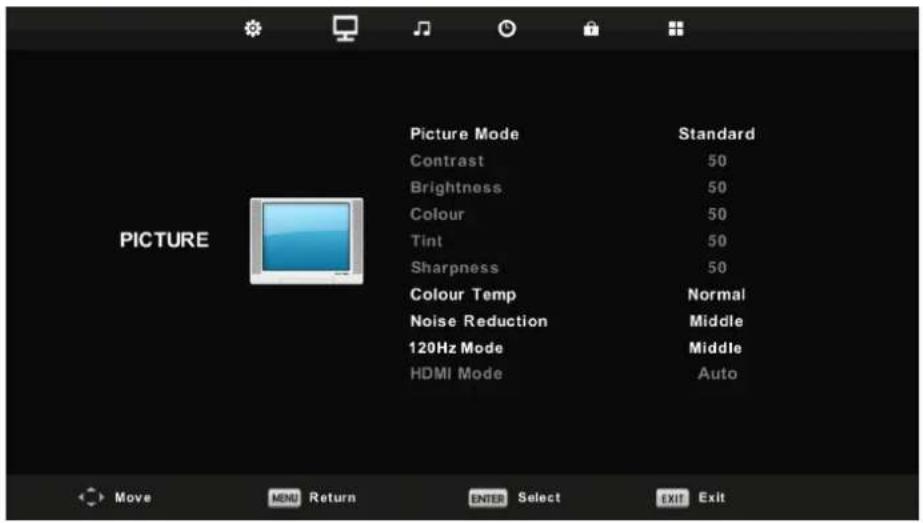The image size is (923, 523).
Task: Click the Sharpness value 50
Action: click(x=717, y=267)
